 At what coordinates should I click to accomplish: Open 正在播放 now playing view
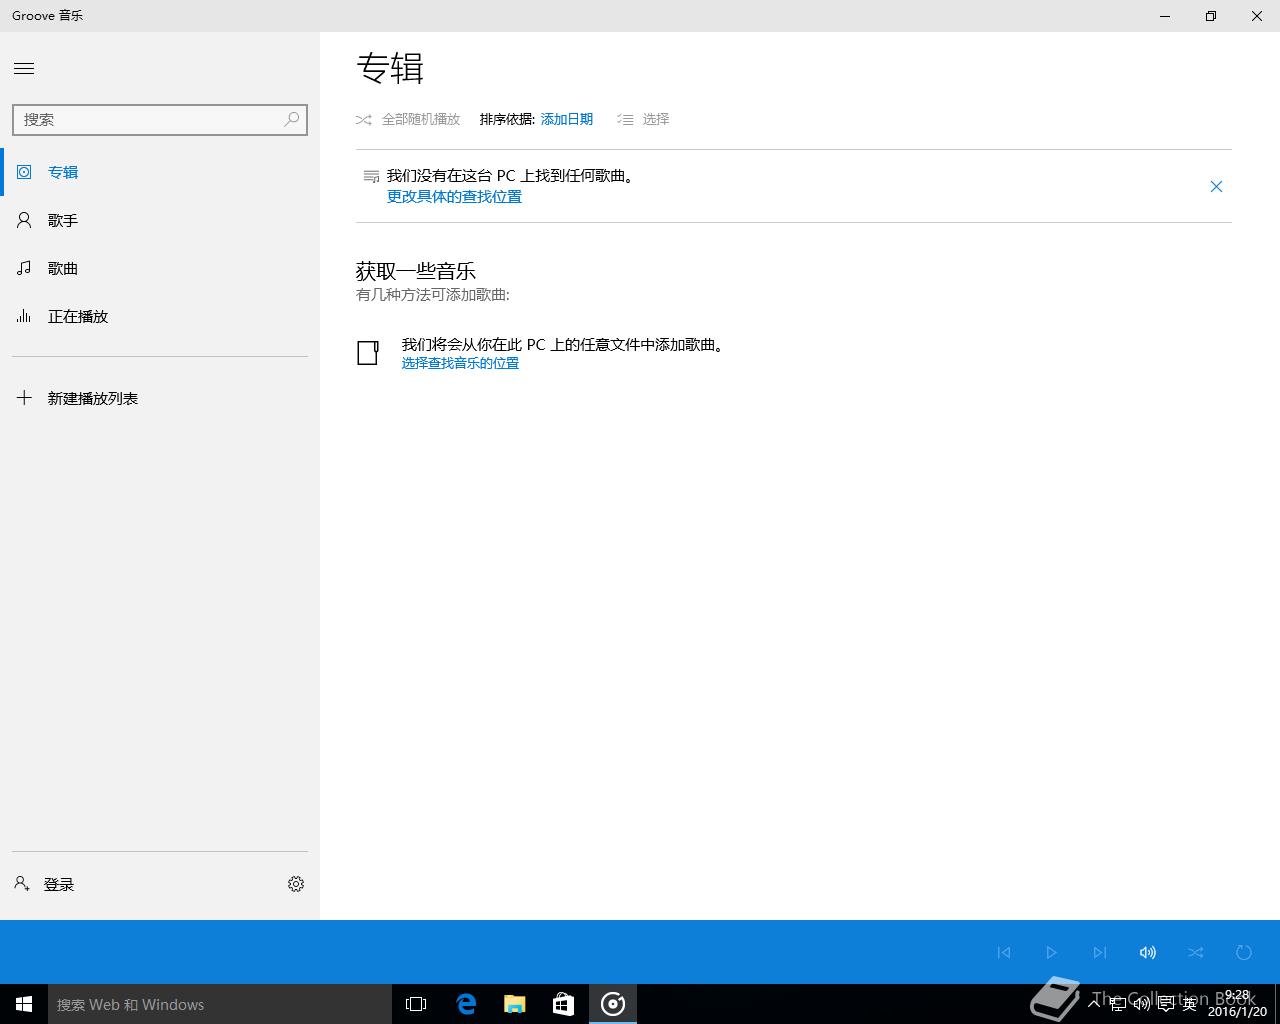click(160, 316)
